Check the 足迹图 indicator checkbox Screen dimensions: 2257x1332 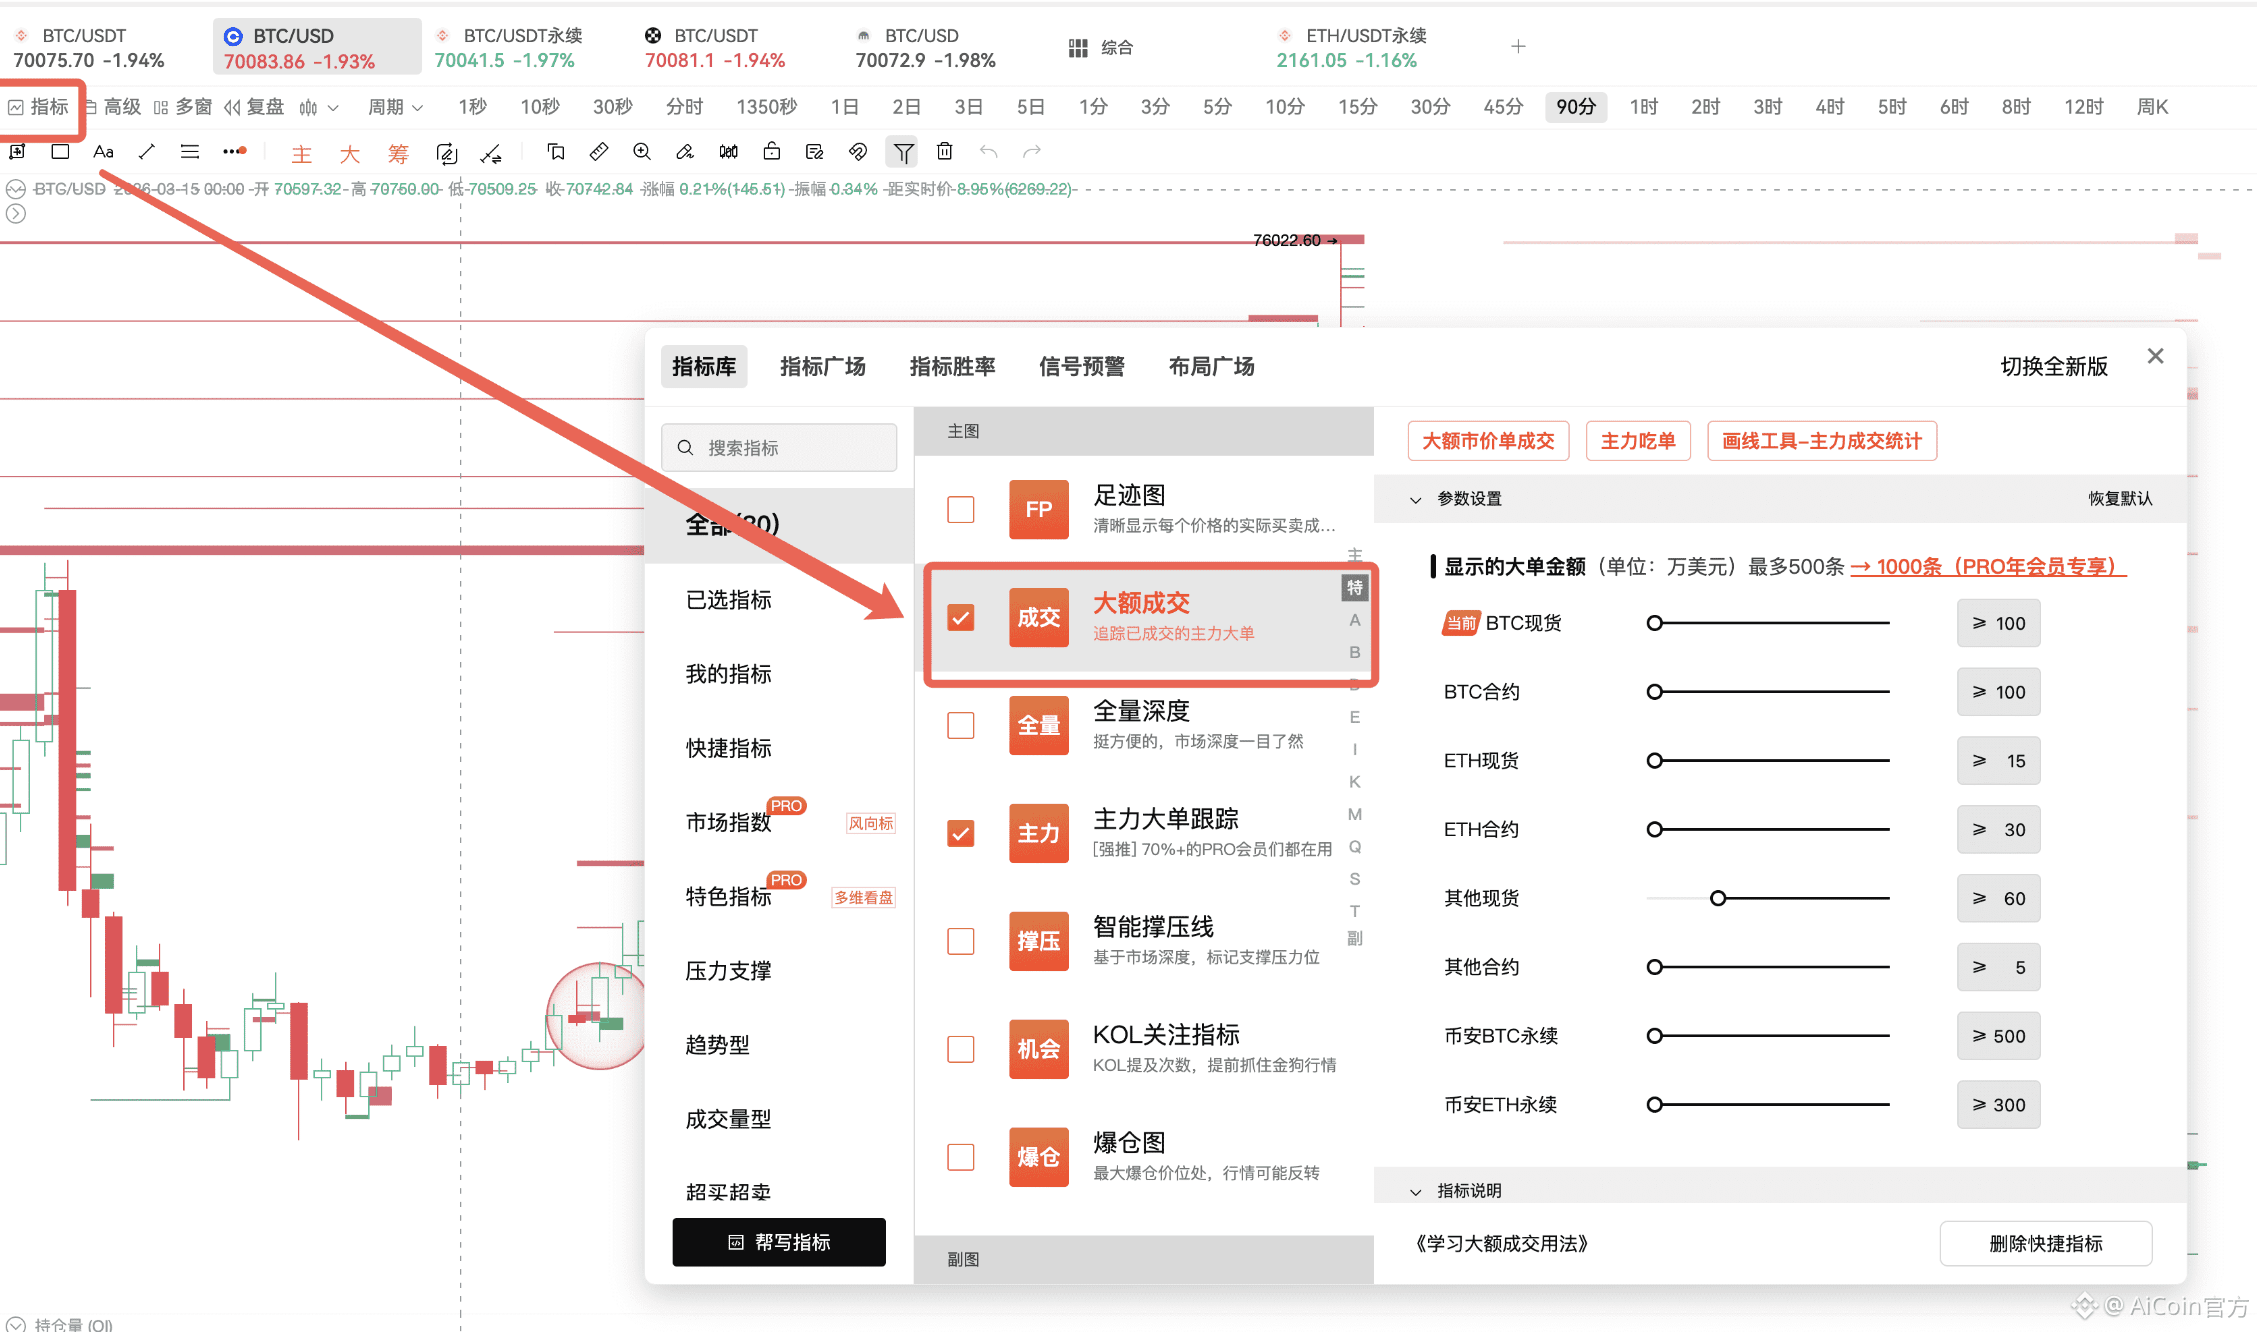click(960, 509)
